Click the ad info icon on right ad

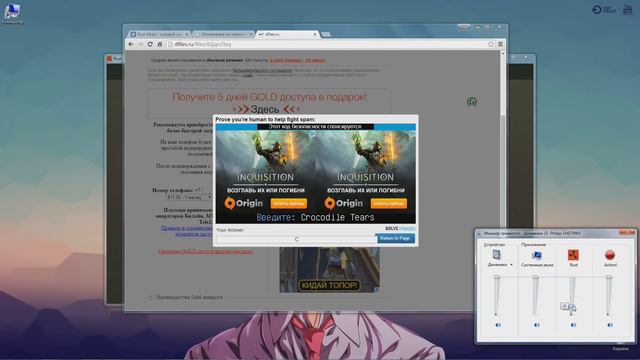[412, 133]
